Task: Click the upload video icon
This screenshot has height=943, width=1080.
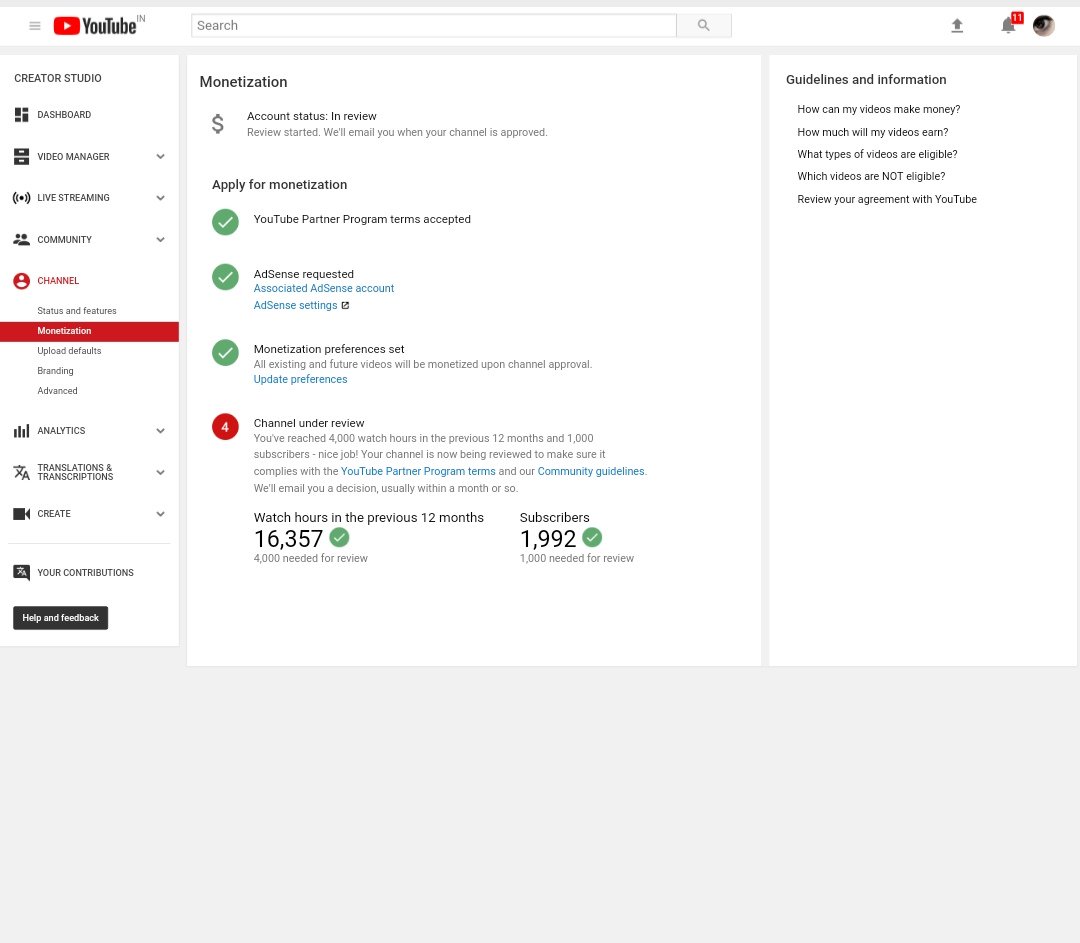Action: pyautogui.click(x=957, y=26)
